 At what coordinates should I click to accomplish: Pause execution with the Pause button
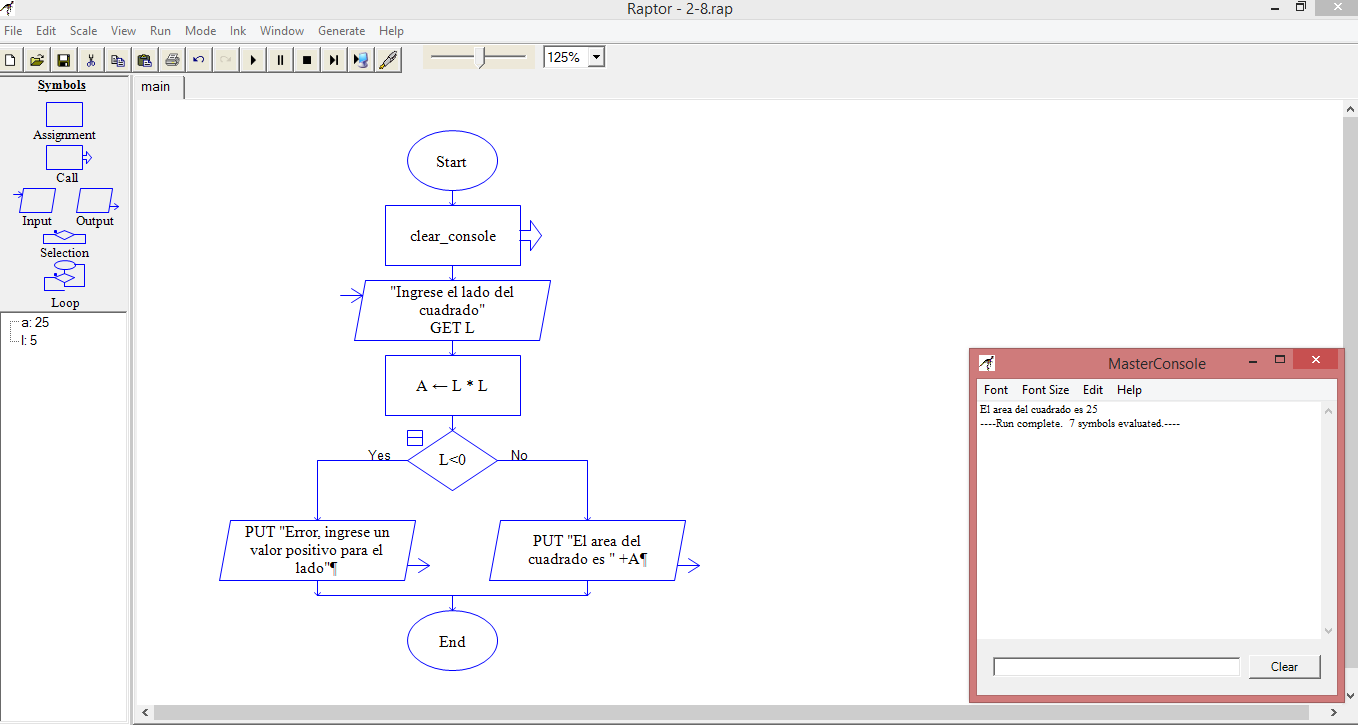280,60
